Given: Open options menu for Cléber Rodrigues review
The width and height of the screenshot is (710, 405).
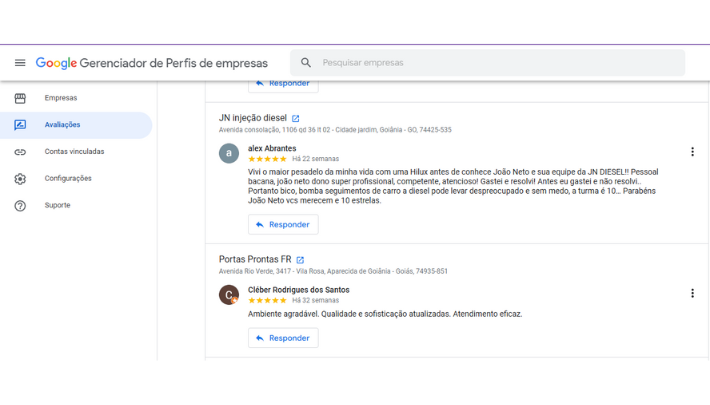Looking at the screenshot, I should click(x=692, y=293).
